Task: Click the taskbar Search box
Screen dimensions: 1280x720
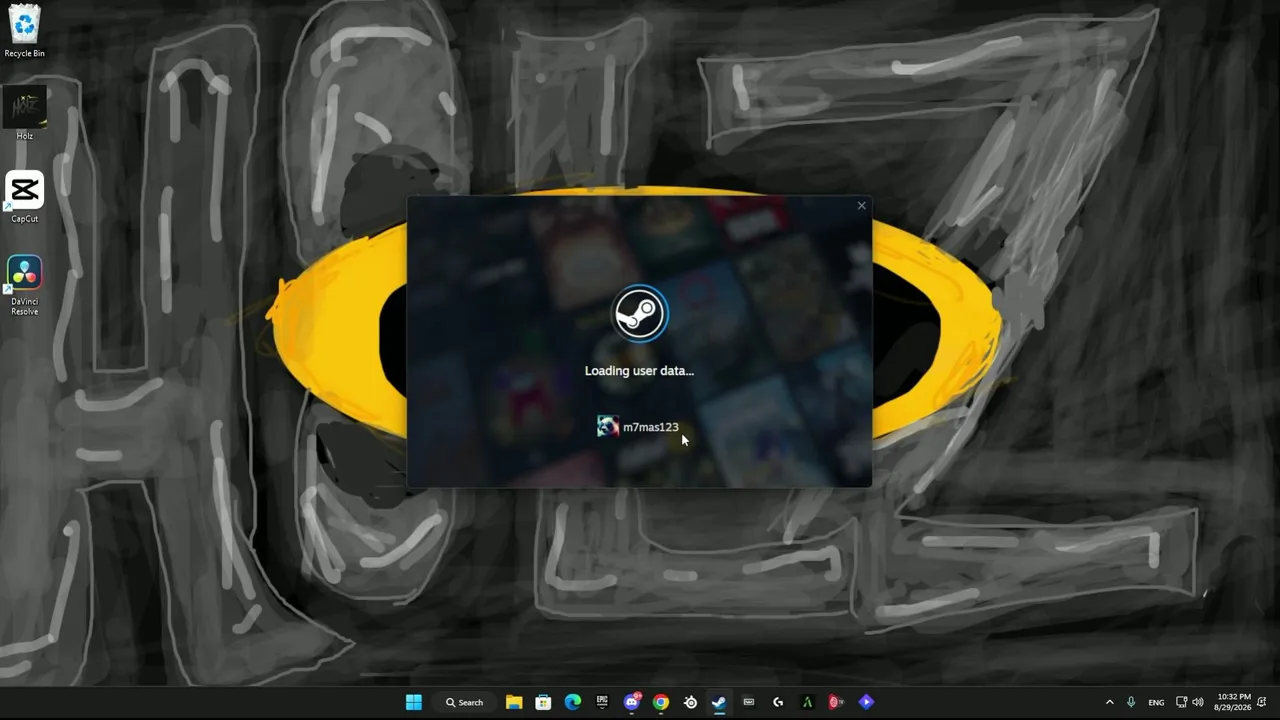Action: click(465, 702)
